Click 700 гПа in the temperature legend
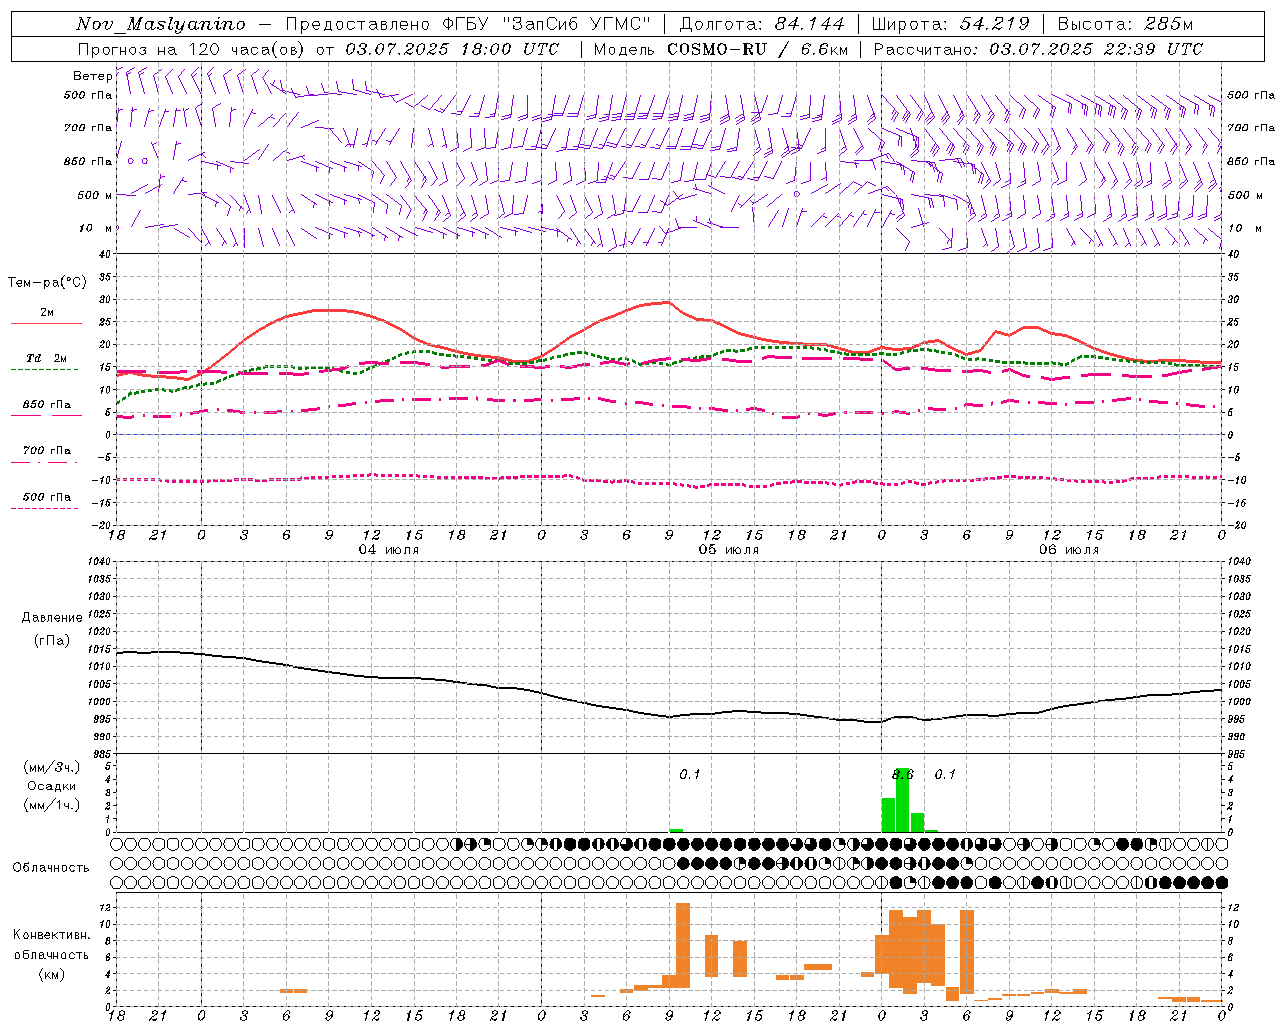Screen dimensions: 1280x1024 pos(47,451)
